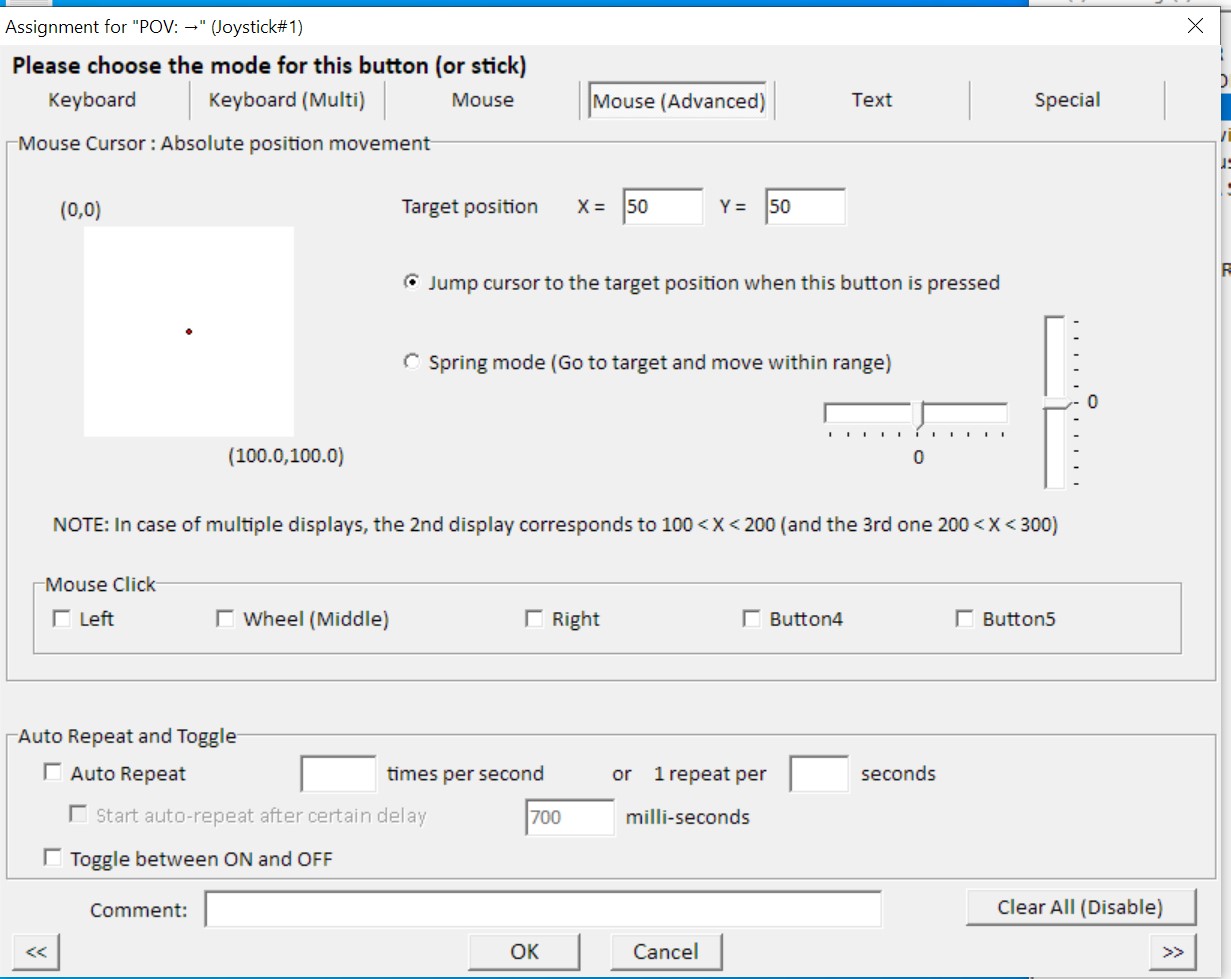Enable the Right mouse click checkbox
The image size is (1231, 979).
tap(533, 619)
